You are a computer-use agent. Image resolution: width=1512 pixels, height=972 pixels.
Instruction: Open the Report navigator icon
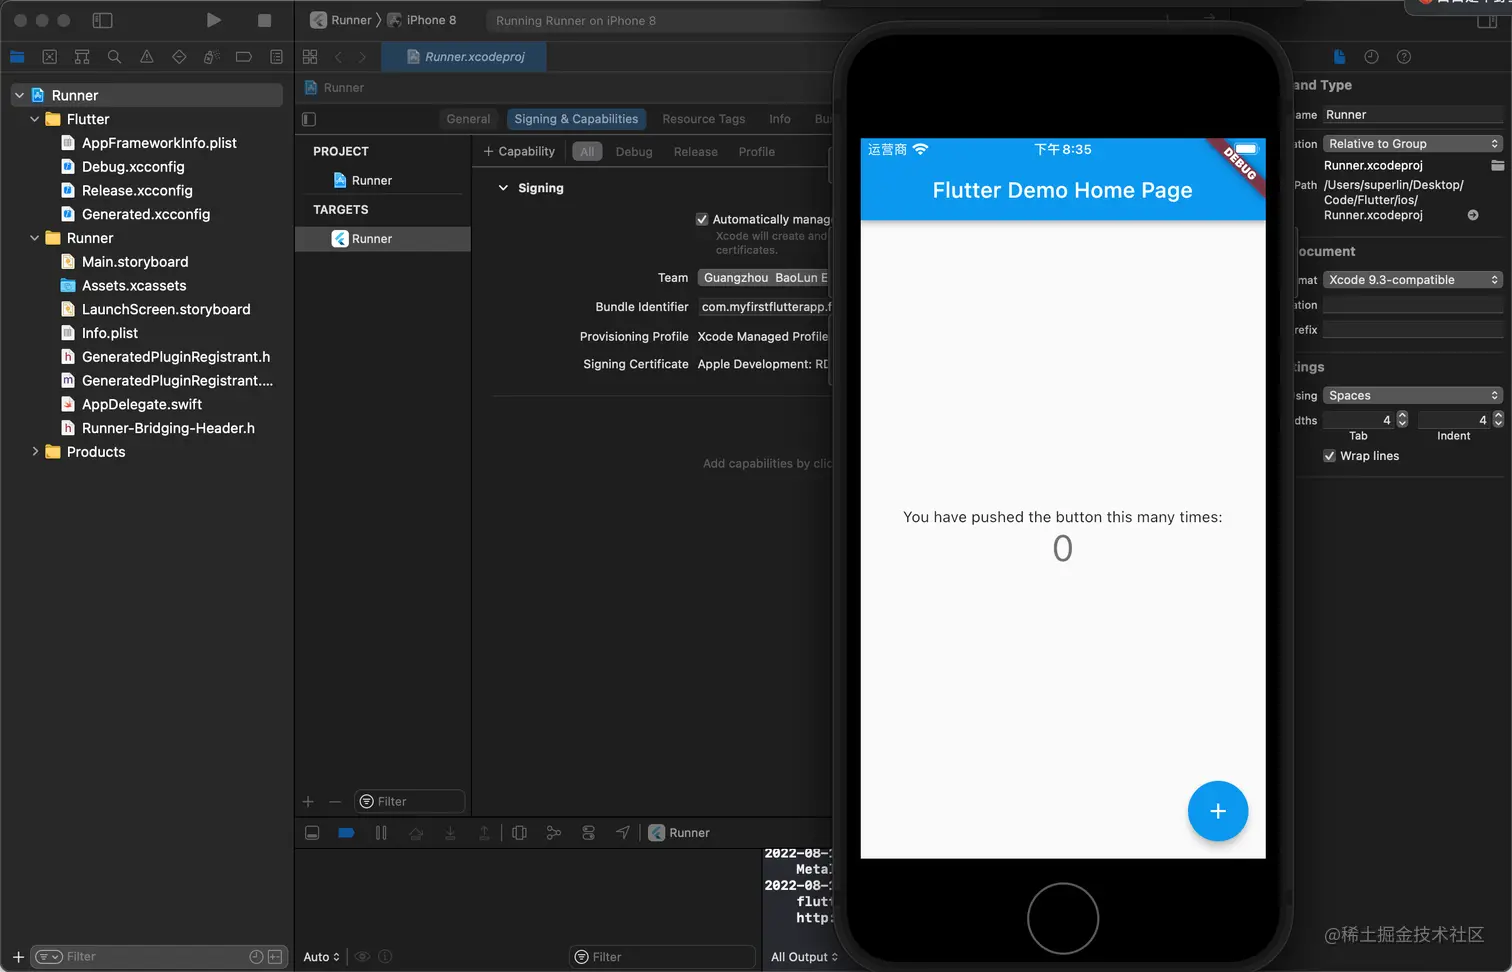(x=276, y=57)
